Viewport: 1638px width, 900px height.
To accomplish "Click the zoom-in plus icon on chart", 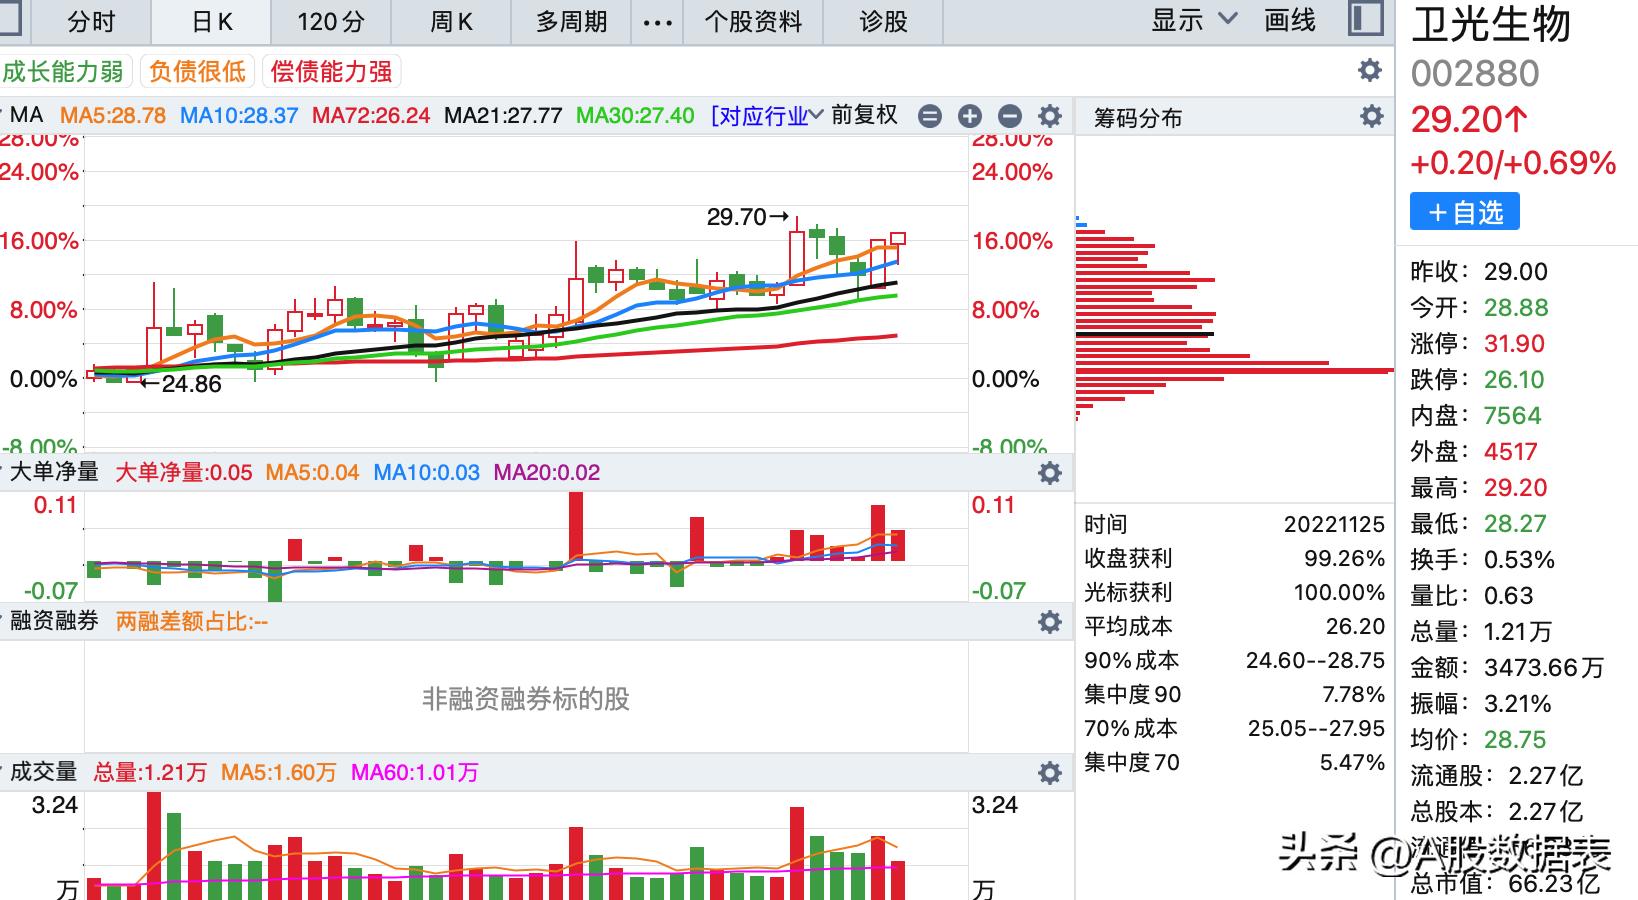I will pyautogui.click(x=969, y=116).
